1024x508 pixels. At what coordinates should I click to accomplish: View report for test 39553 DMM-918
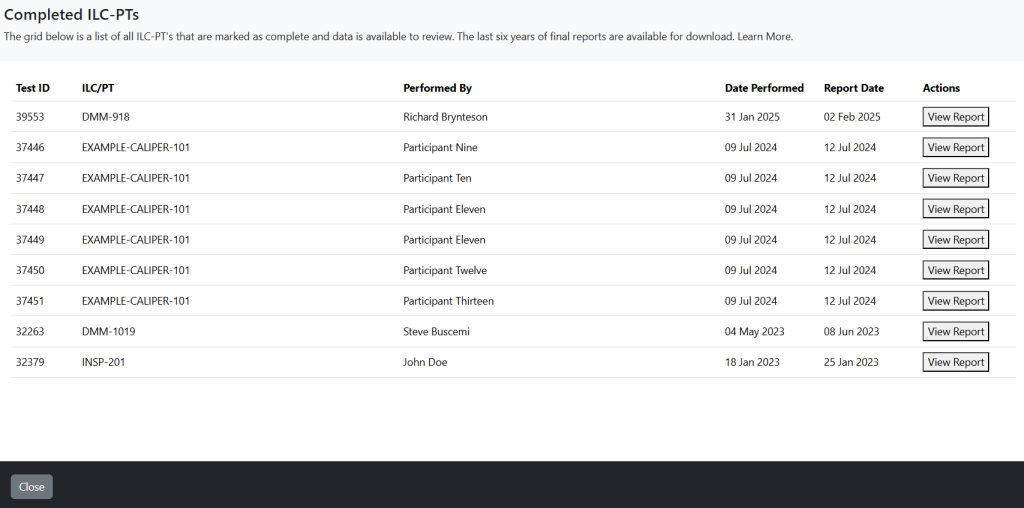[x=955, y=117]
